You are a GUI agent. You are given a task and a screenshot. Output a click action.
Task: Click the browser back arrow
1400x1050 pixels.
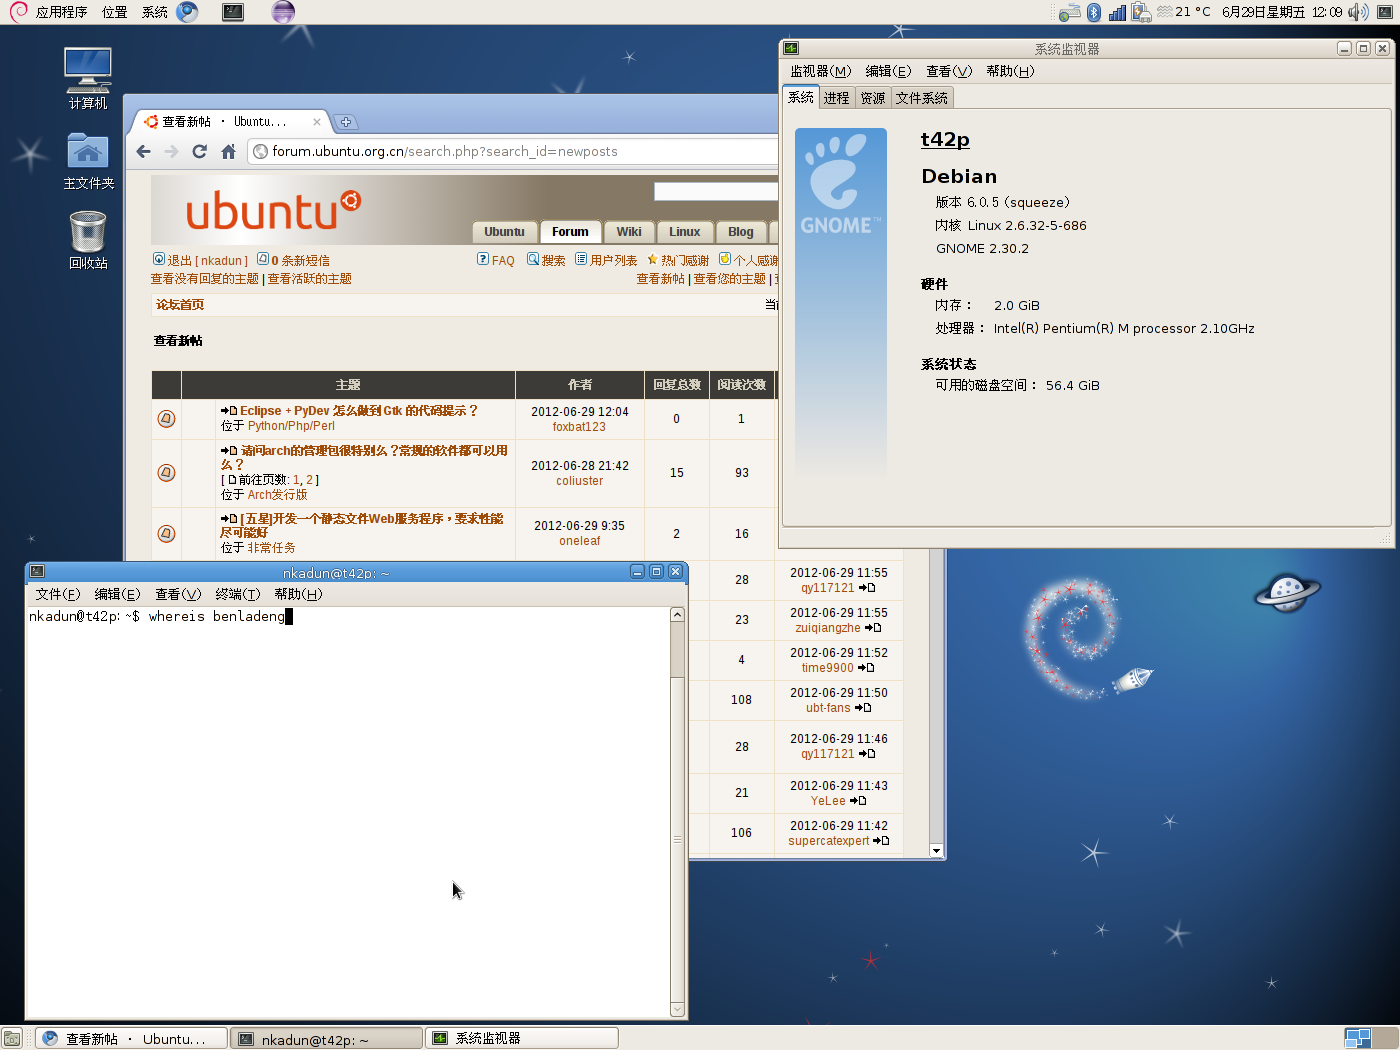[x=144, y=151]
